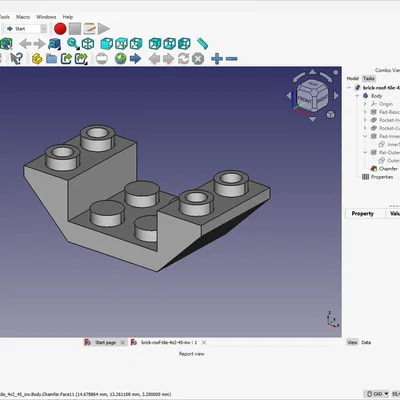Collapse the brick-roof-tile document tree node
The height and width of the screenshot is (400, 400).
coord(349,88)
